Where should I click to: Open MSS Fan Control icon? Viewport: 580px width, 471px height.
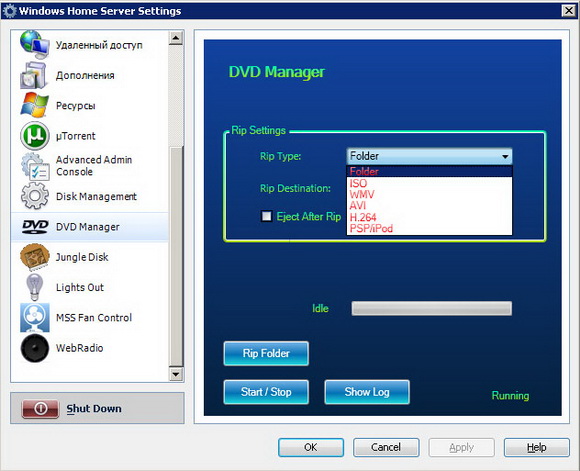click(34, 317)
